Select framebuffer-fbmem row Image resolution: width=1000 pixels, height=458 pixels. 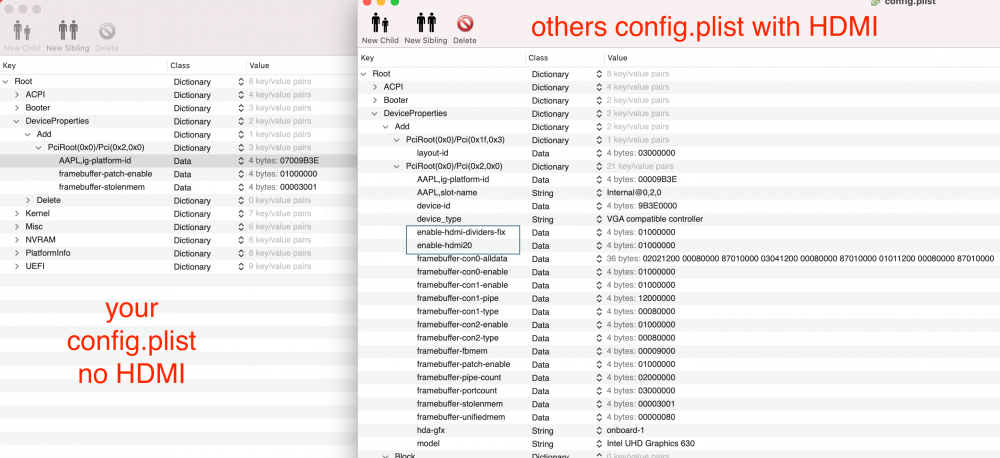point(679,351)
